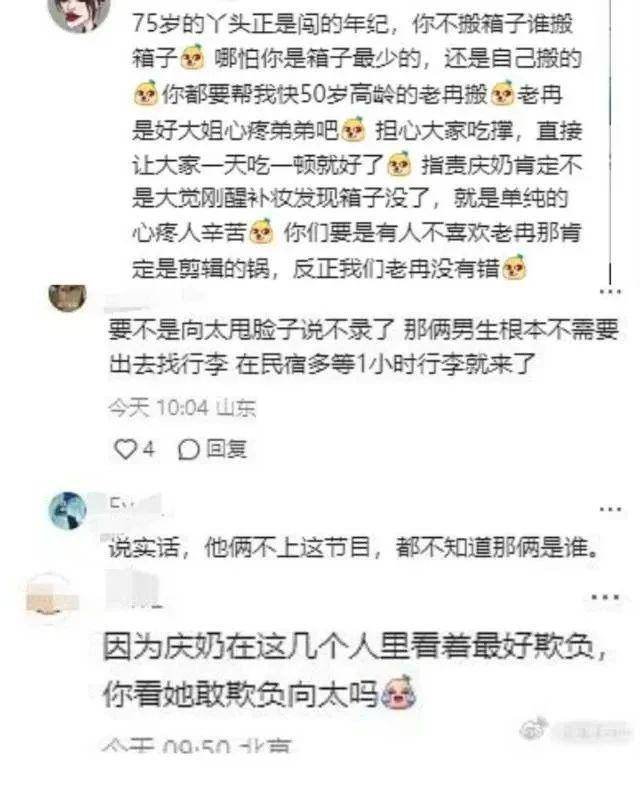Open the top commenter's cartoon avatar
Screen dimensions: 640x796
tap(78, 12)
